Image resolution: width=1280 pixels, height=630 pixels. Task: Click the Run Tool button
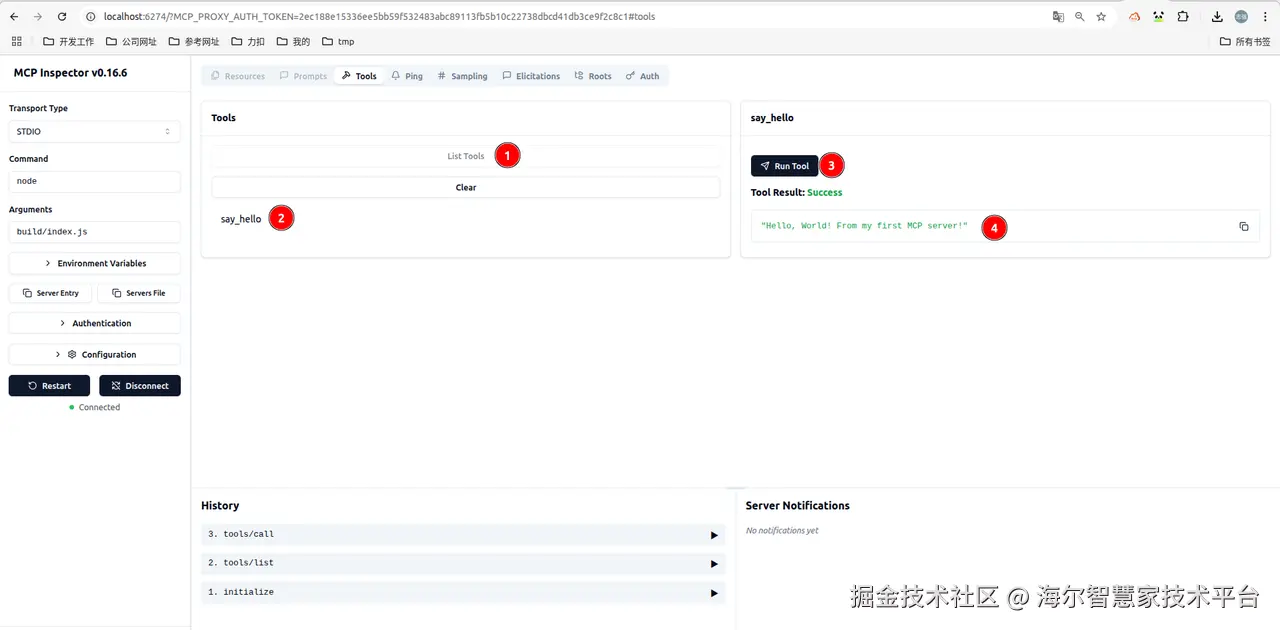pyautogui.click(x=785, y=166)
